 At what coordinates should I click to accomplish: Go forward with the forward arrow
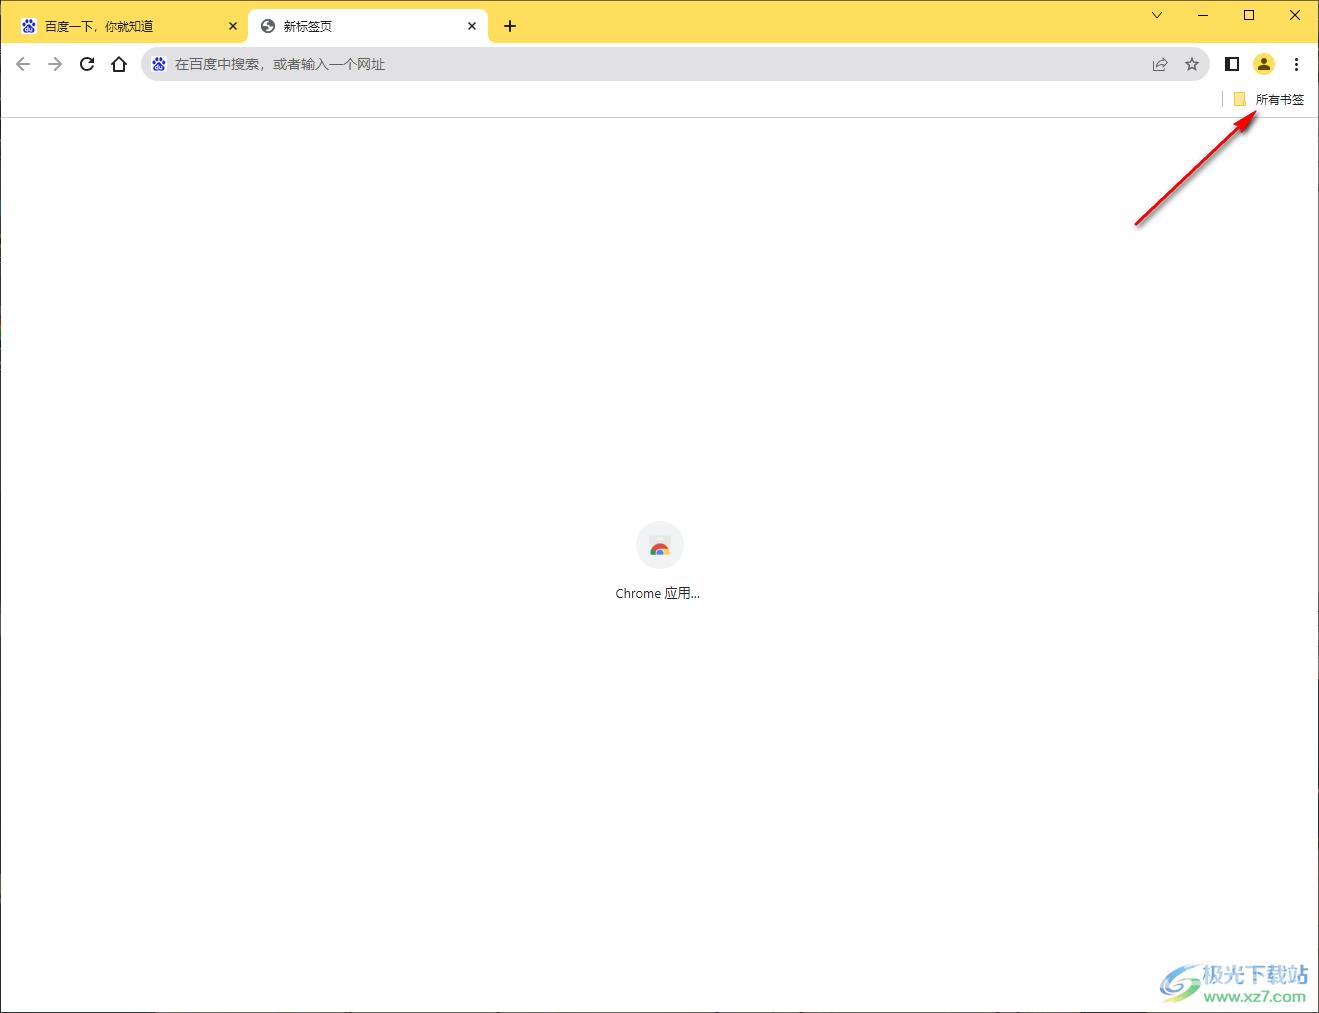pyautogui.click(x=55, y=64)
